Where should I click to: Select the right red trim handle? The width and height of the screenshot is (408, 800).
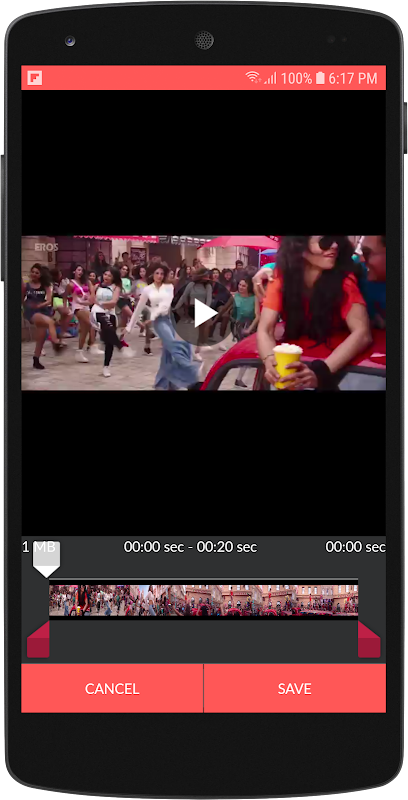(x=369, y=639)
